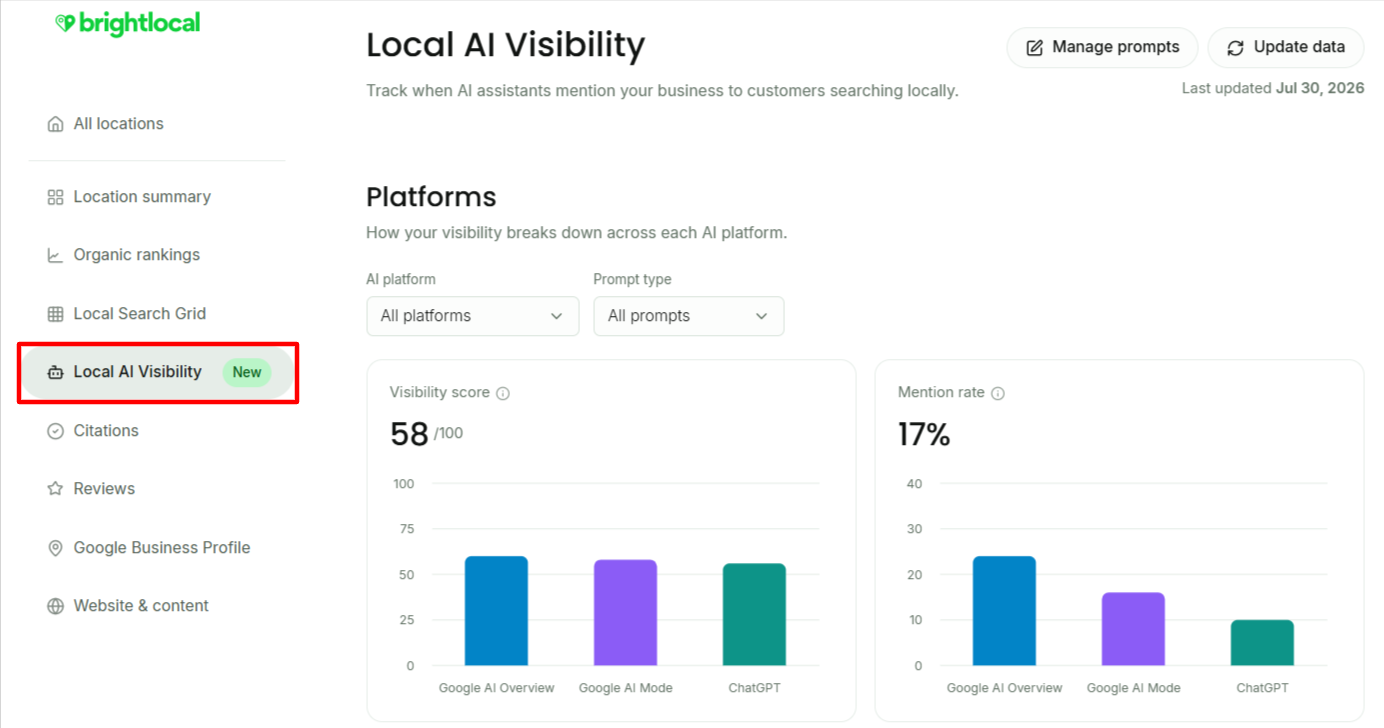This screenshot has width=1384, height=728.
Task: Click the Local Search Grid table icon
Action: point(55,314)
